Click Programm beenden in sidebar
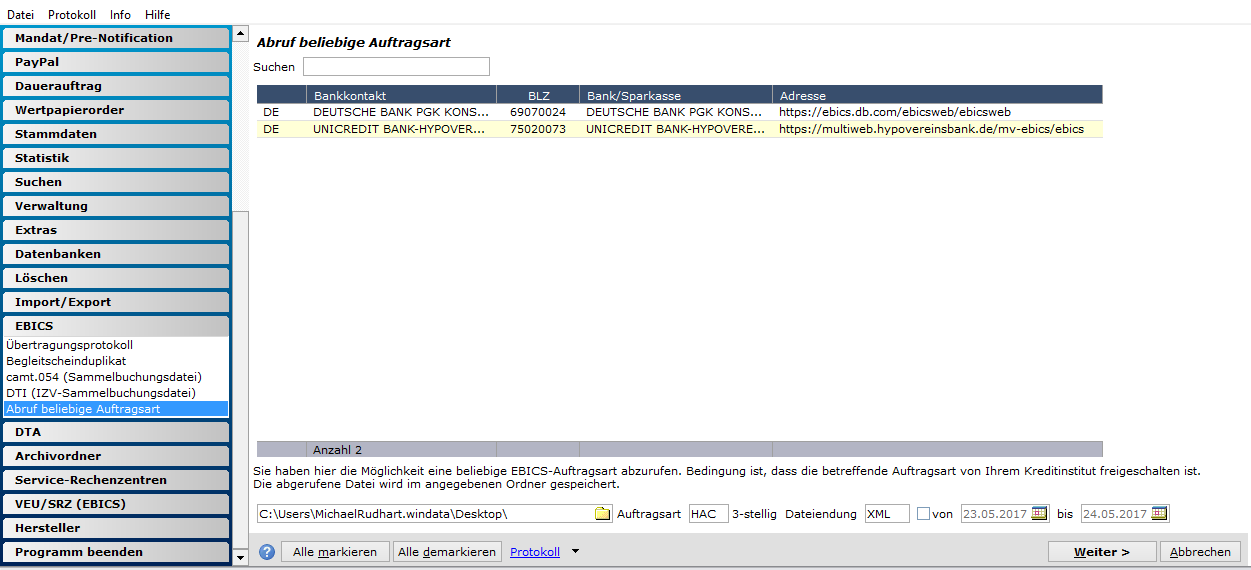This screenshot has height=570, width=1251. click(115, 552)
